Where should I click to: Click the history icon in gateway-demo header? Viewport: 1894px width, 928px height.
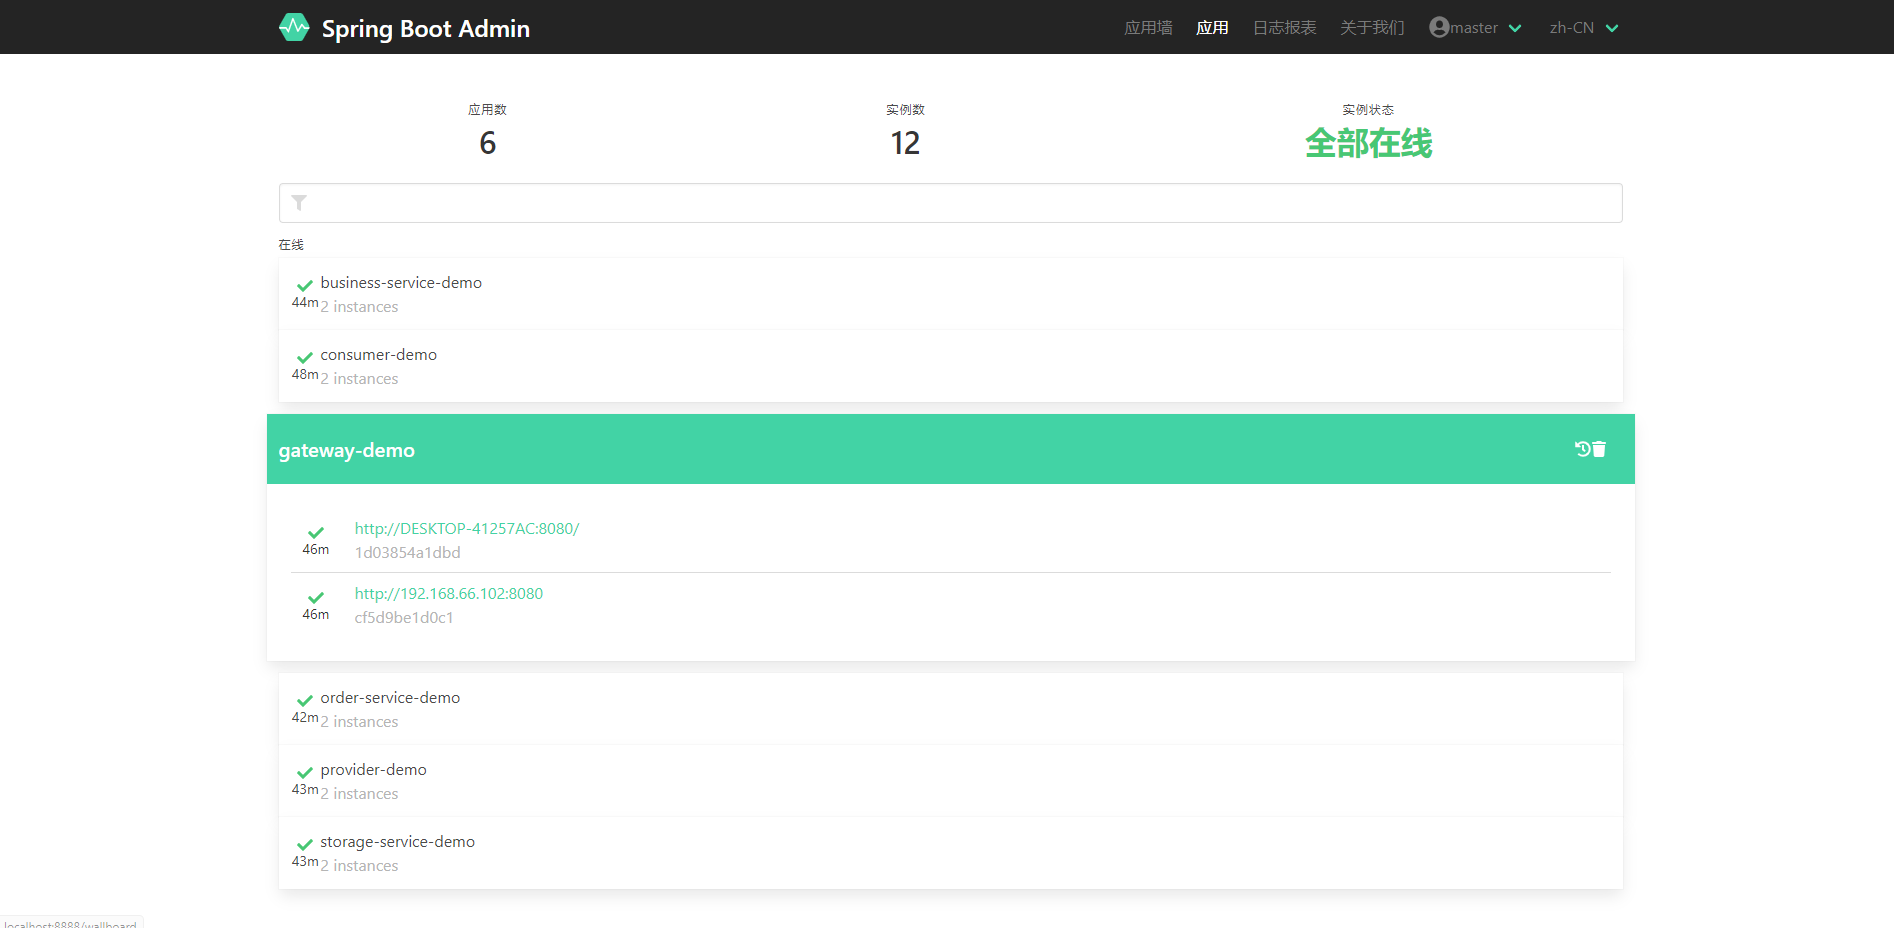point(1582,449)
